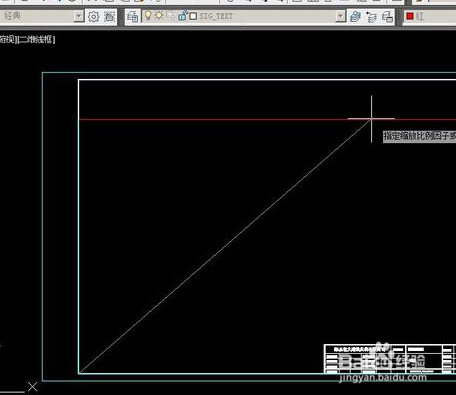This screenshot has width=456, height=395.
Task: Open the workspace settings gear
Action: [x=93, y=16]
